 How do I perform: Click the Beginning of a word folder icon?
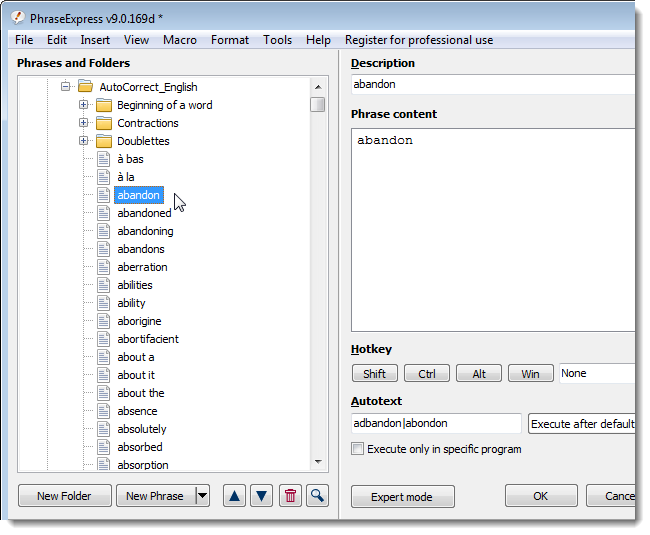[x=104, y=105]
